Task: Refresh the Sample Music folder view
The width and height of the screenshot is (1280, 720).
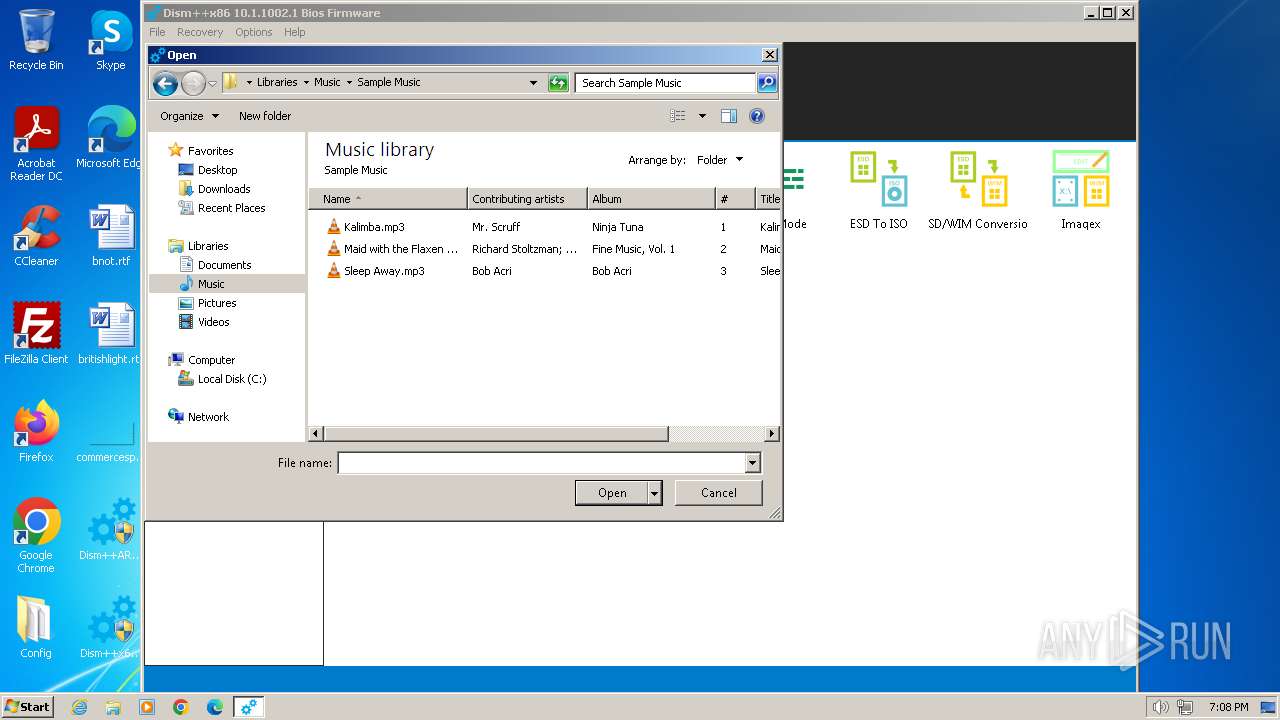Action: point(558,83)
